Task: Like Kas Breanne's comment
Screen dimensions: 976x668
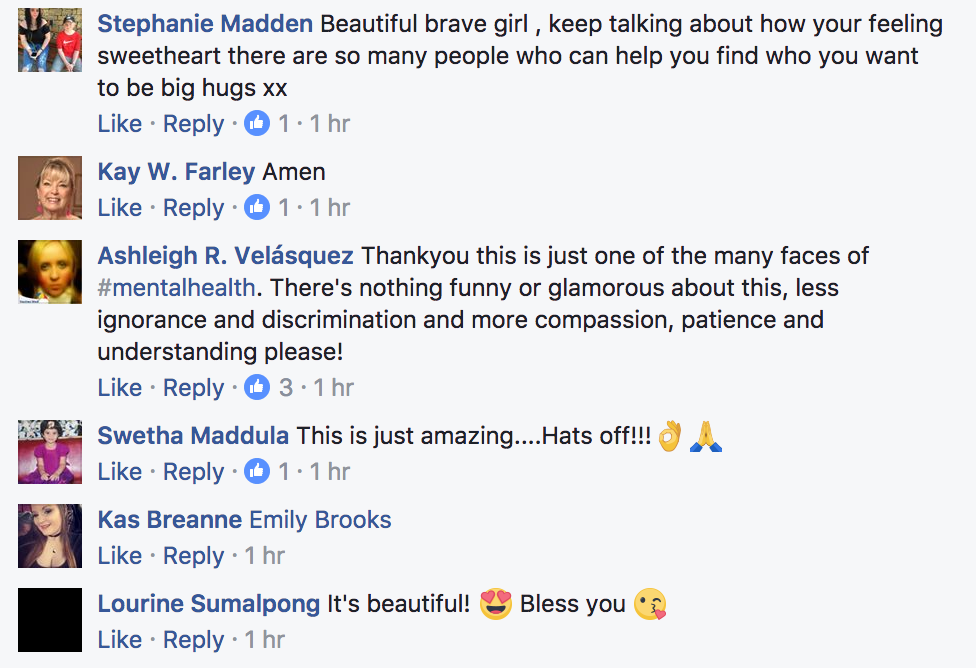Action: point(120,555)
